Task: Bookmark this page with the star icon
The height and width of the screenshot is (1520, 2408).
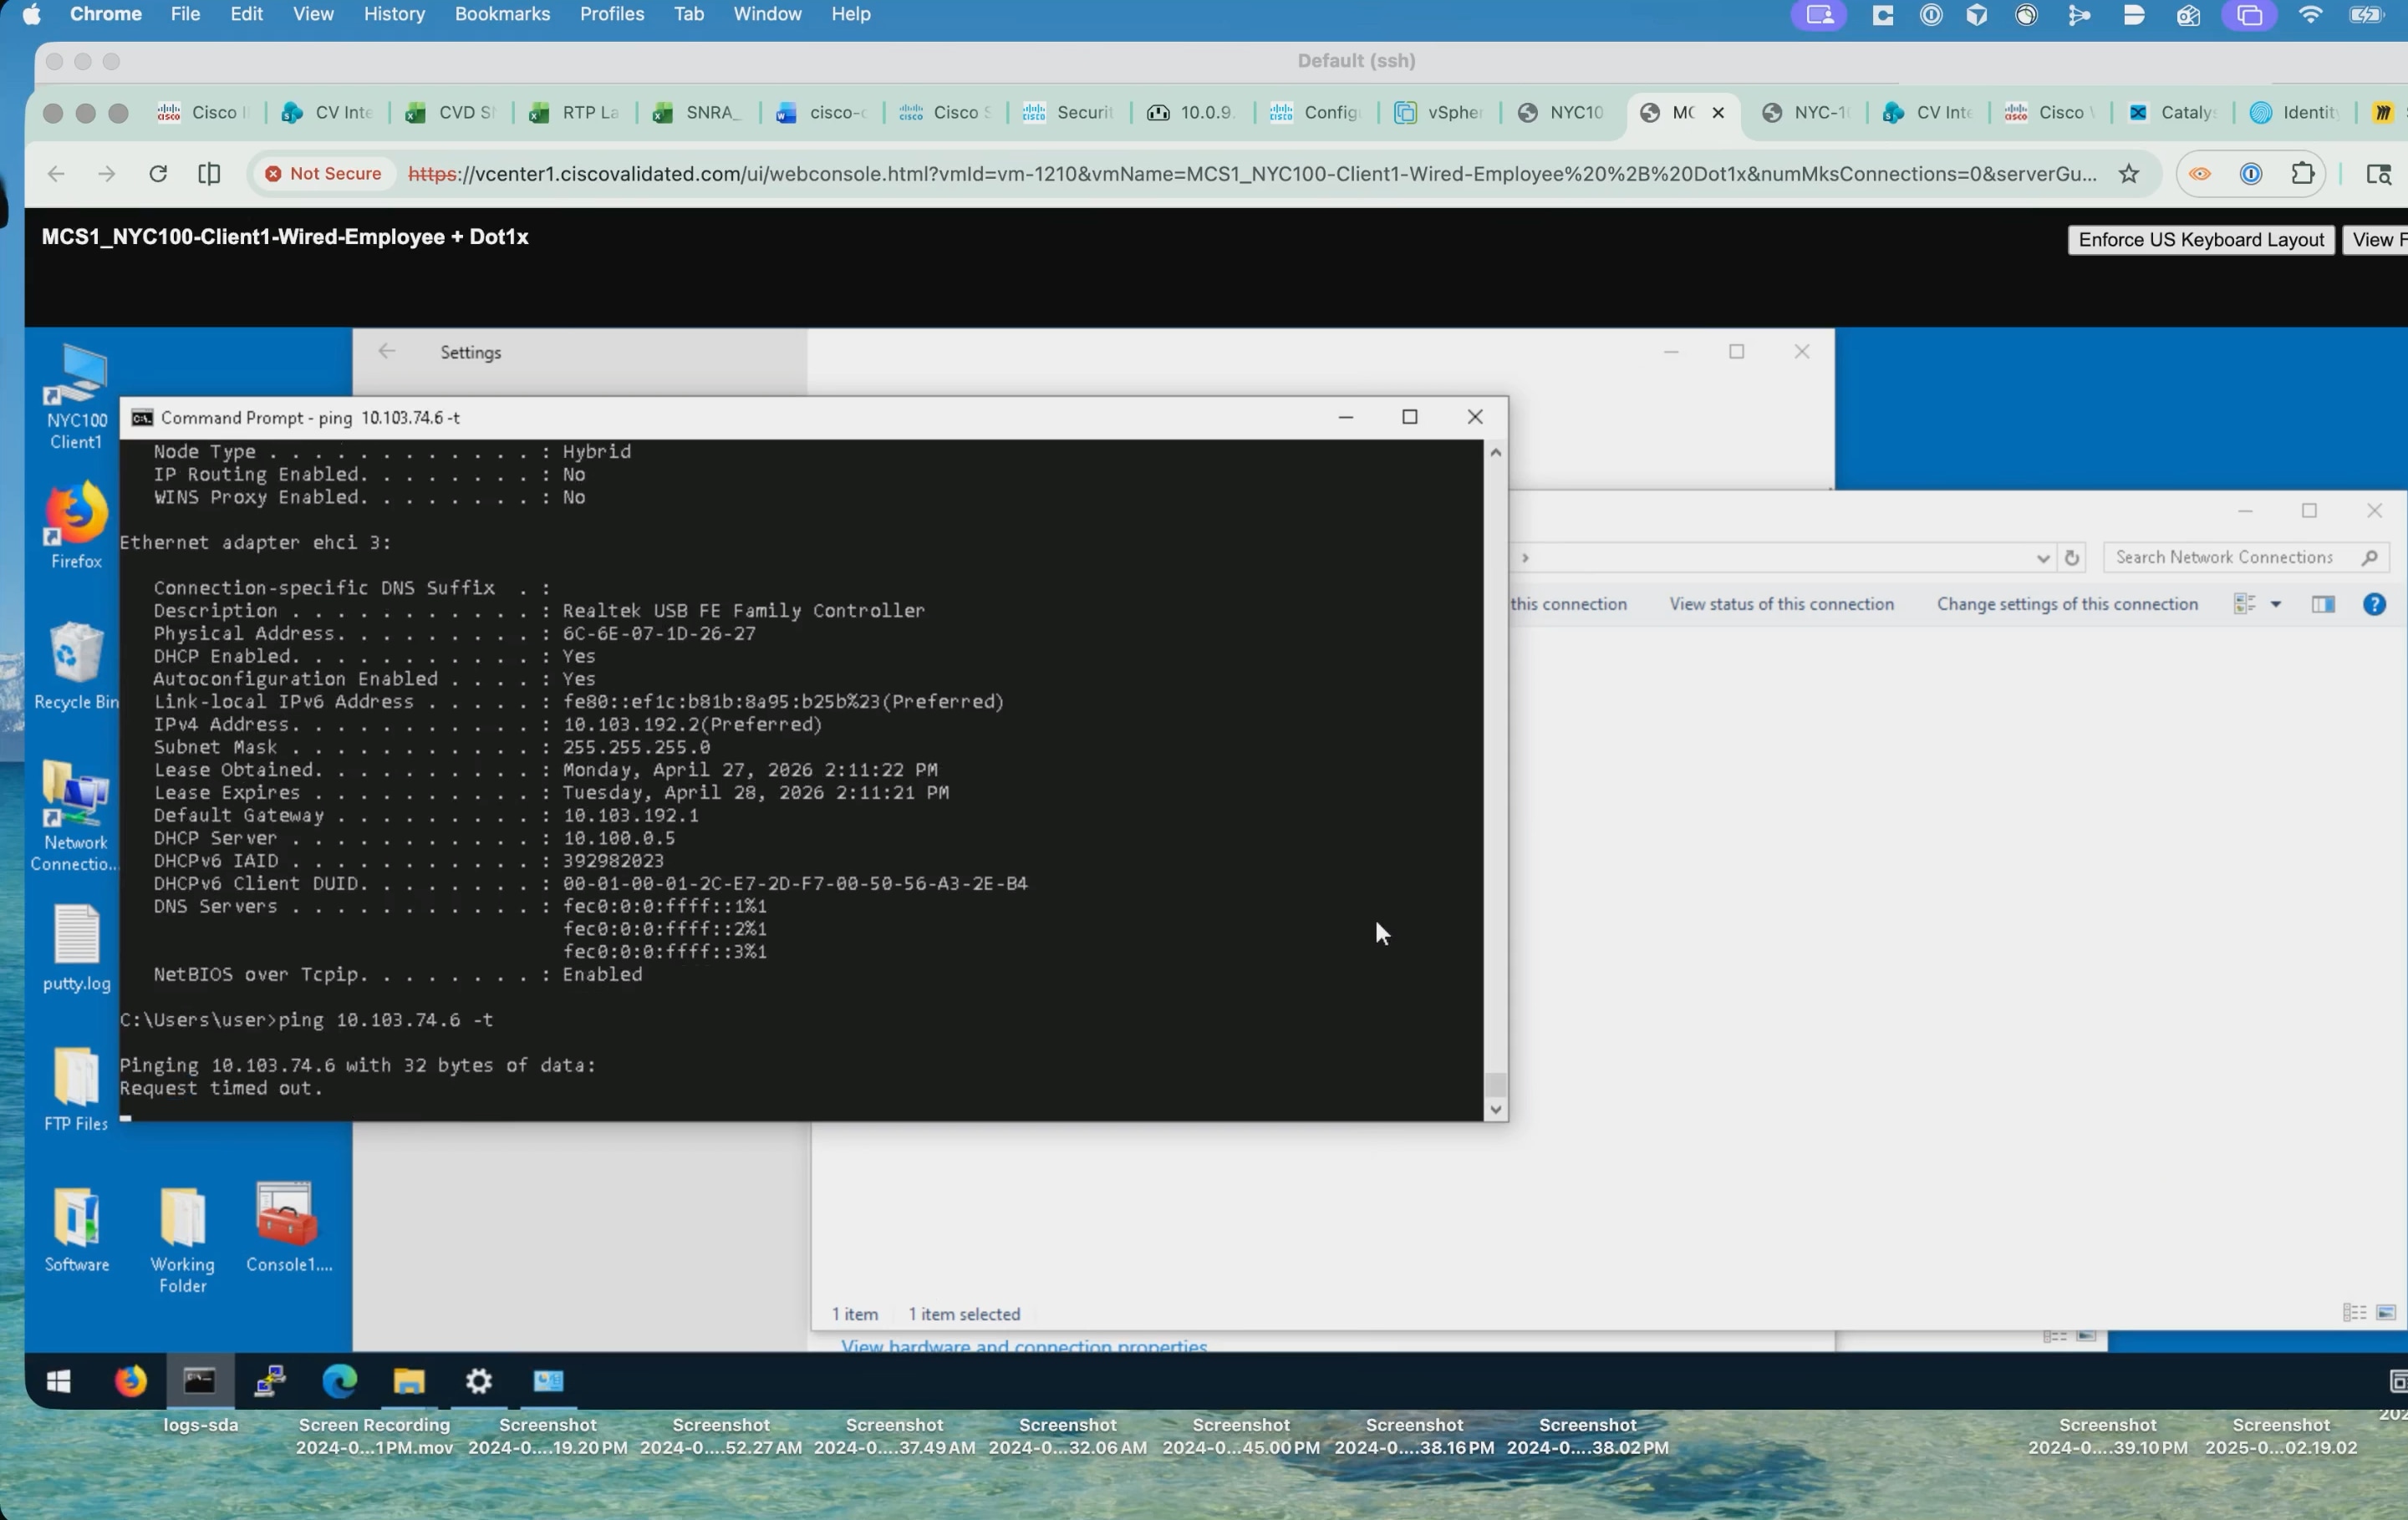Action: click(x=2129, y=174)
